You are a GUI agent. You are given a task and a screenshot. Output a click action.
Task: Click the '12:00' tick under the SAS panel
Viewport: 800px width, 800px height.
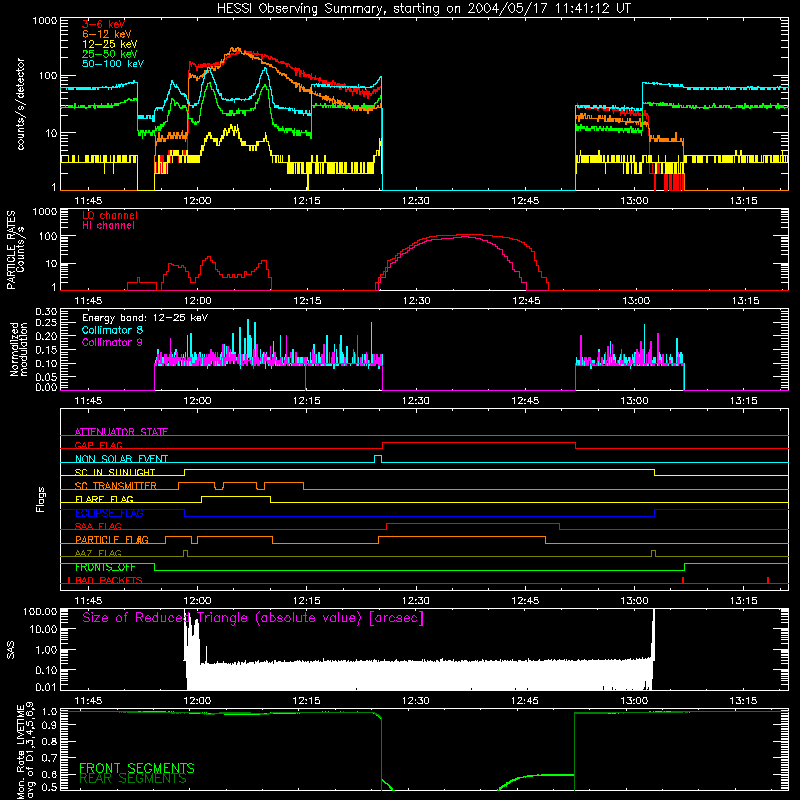197,701
